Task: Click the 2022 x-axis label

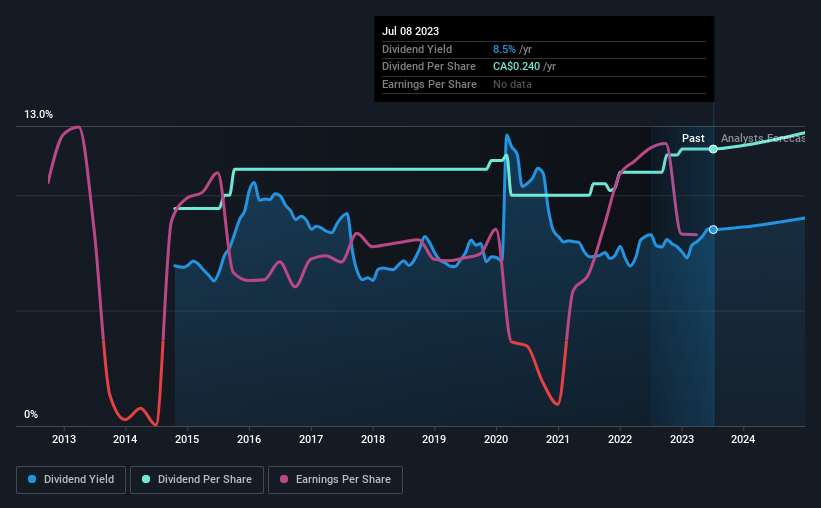Action: (620, 439)
